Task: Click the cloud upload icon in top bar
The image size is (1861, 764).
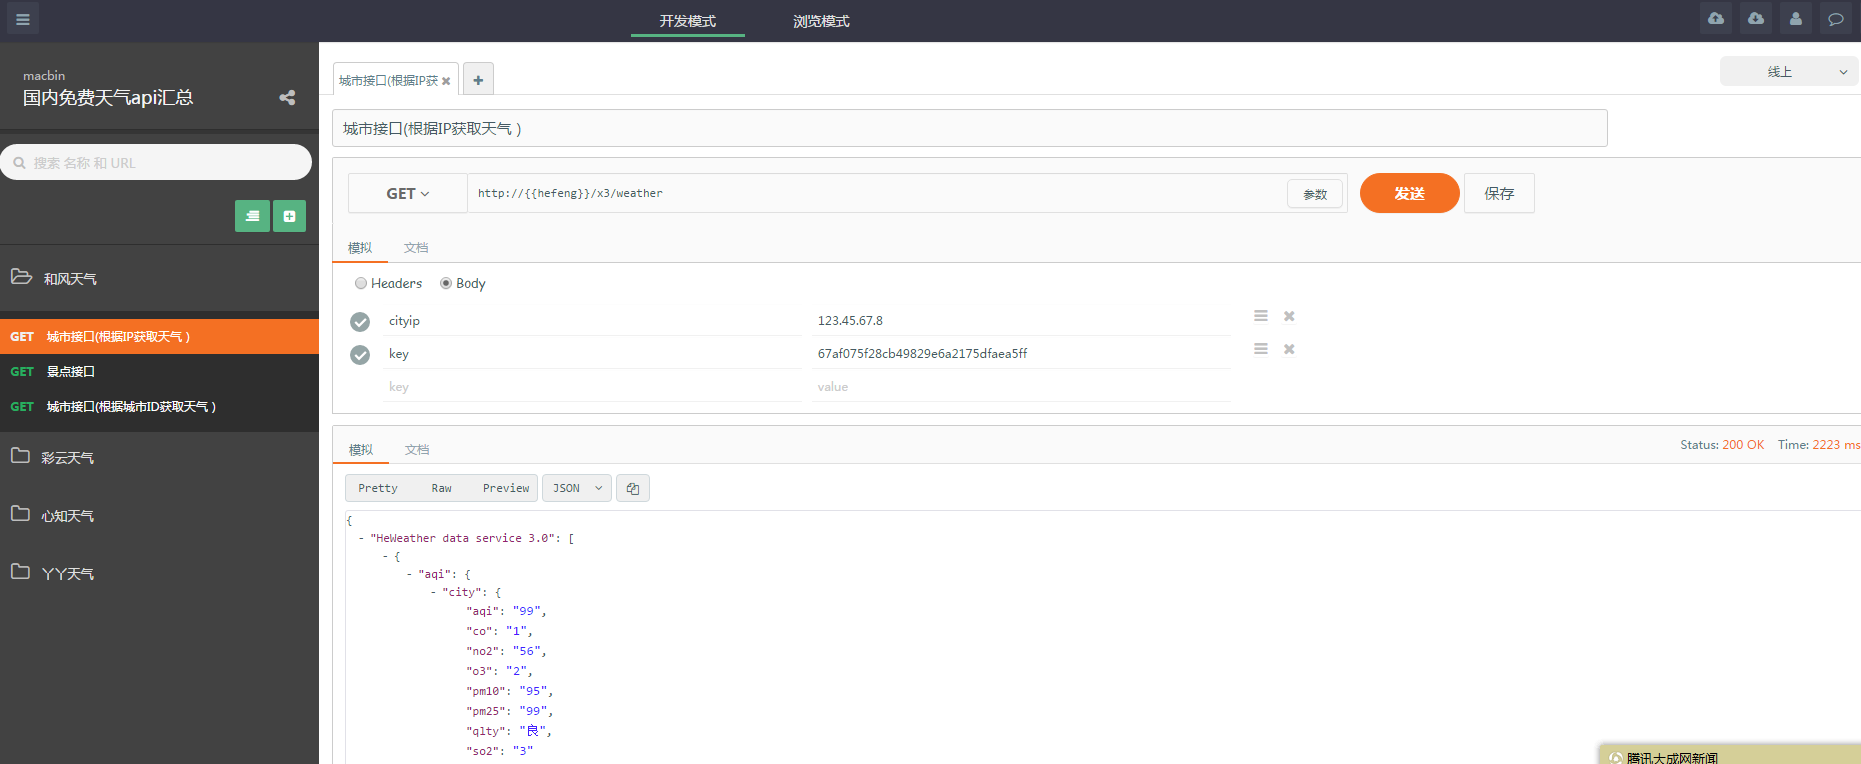Action: click(1716, 19)
